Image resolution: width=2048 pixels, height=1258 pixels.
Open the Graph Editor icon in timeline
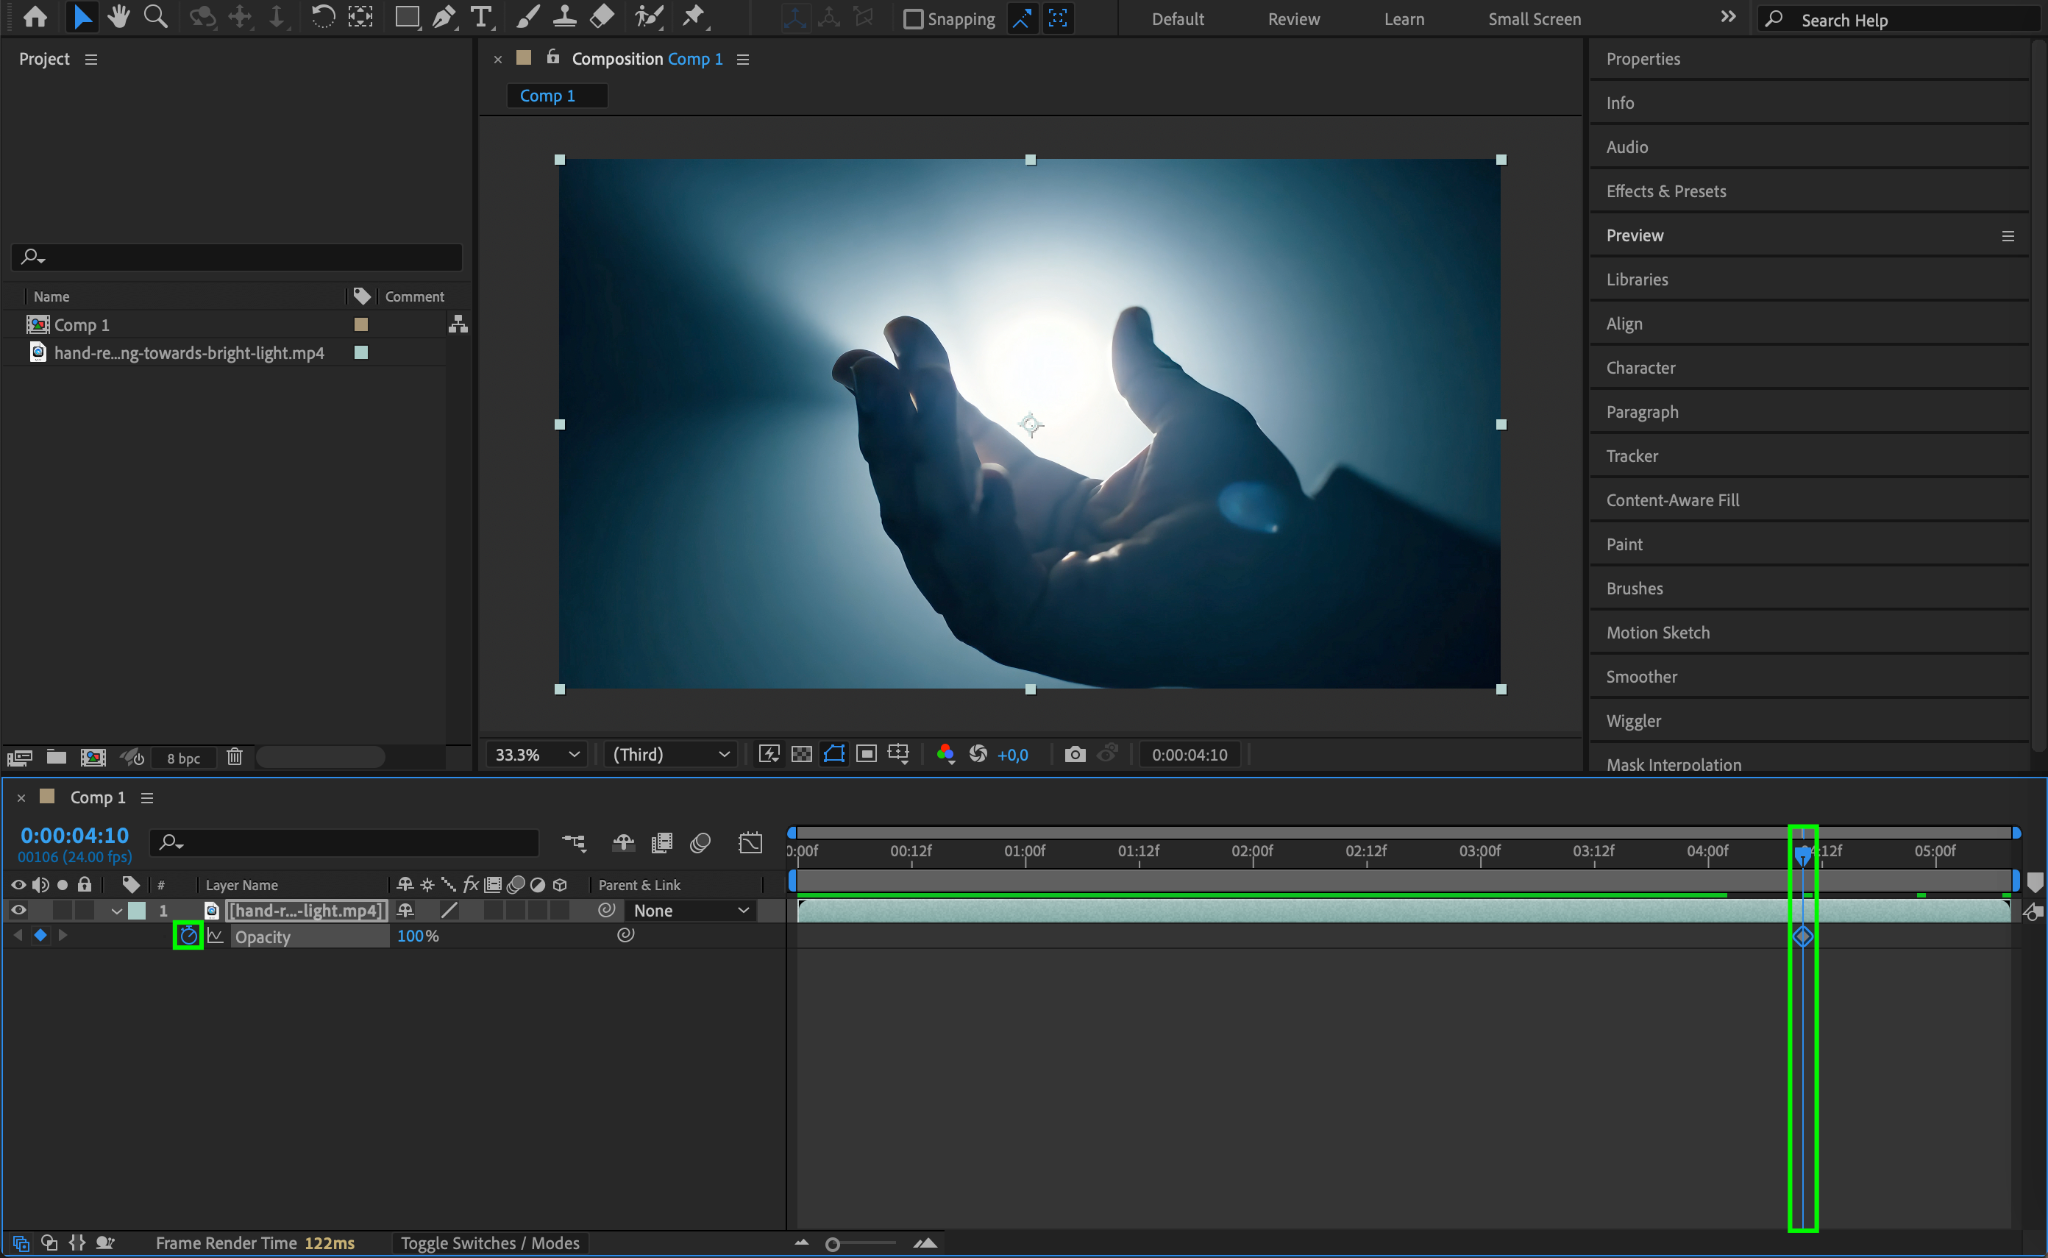750,843
